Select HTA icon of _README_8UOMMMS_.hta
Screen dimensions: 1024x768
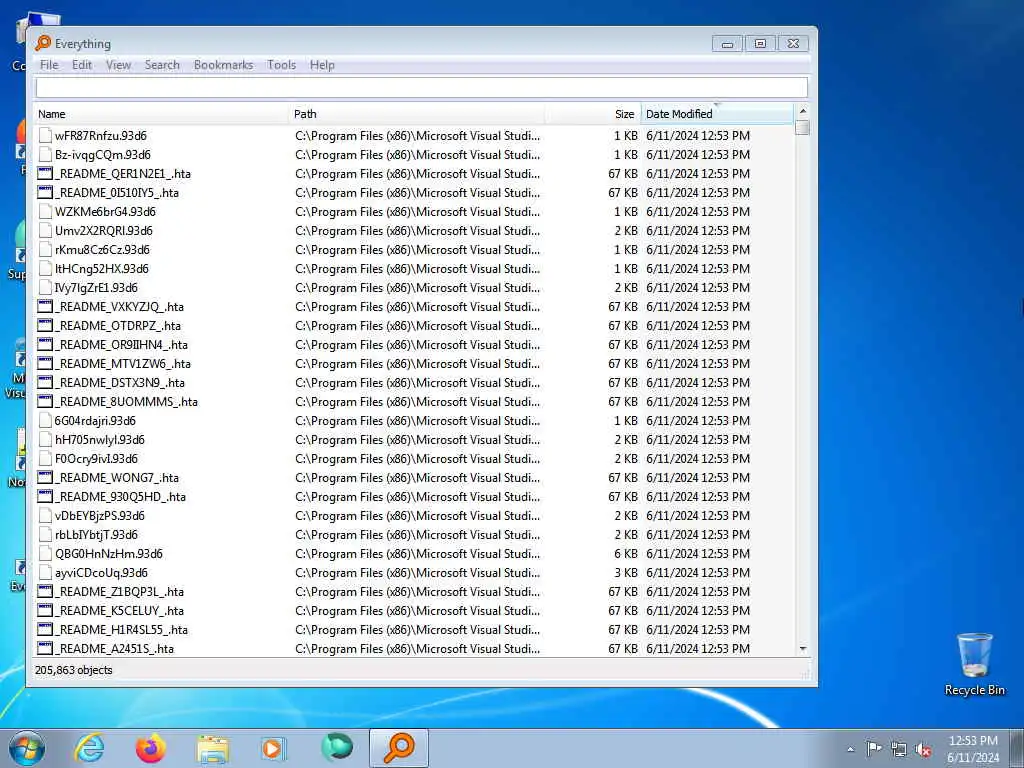click(45, 401)
